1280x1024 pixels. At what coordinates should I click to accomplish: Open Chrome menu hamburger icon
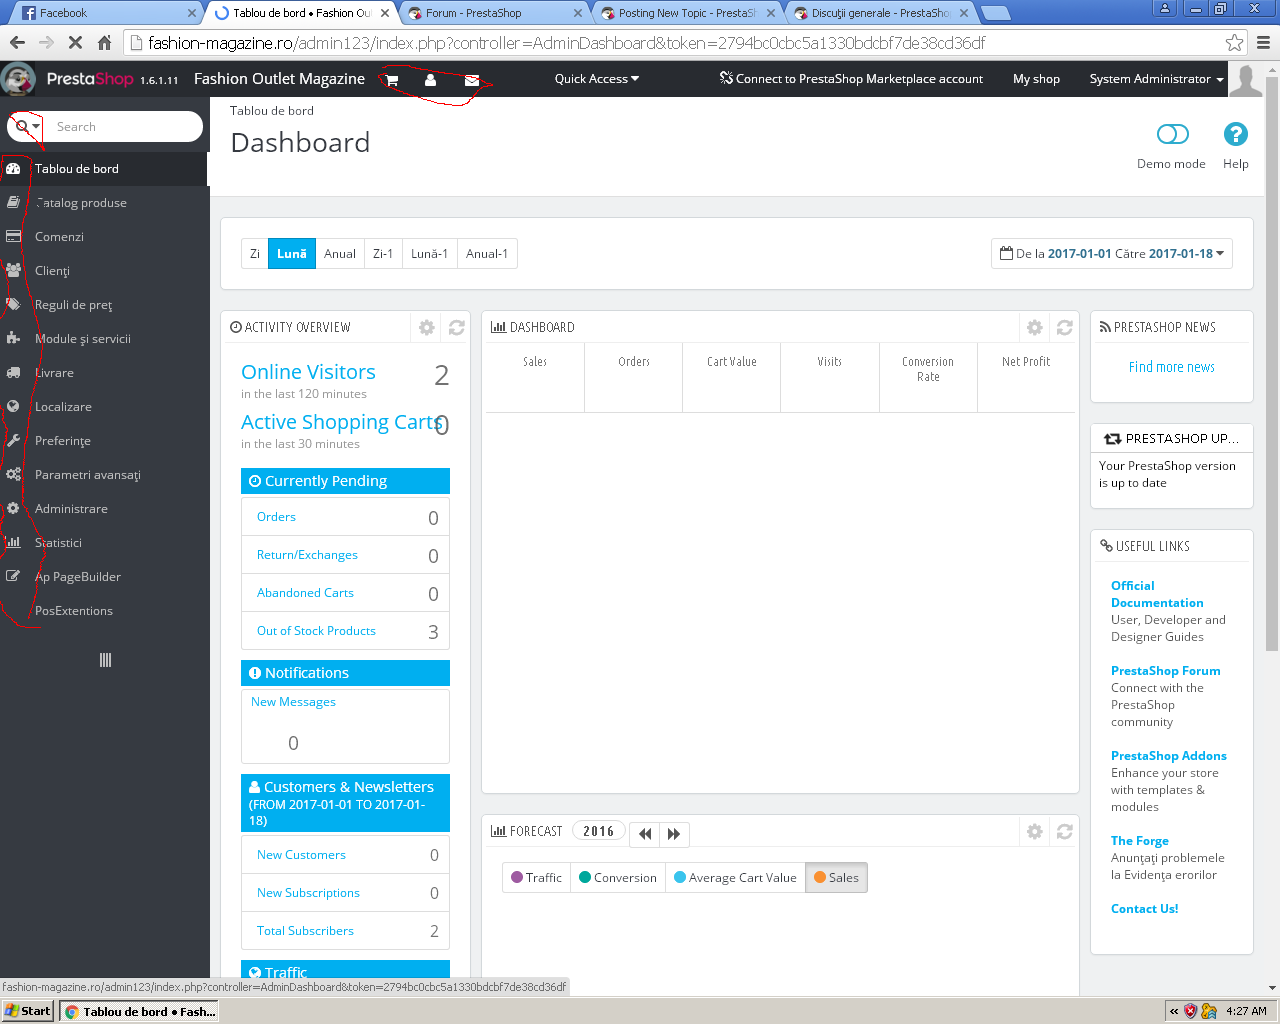click(x=1263, y=43)
